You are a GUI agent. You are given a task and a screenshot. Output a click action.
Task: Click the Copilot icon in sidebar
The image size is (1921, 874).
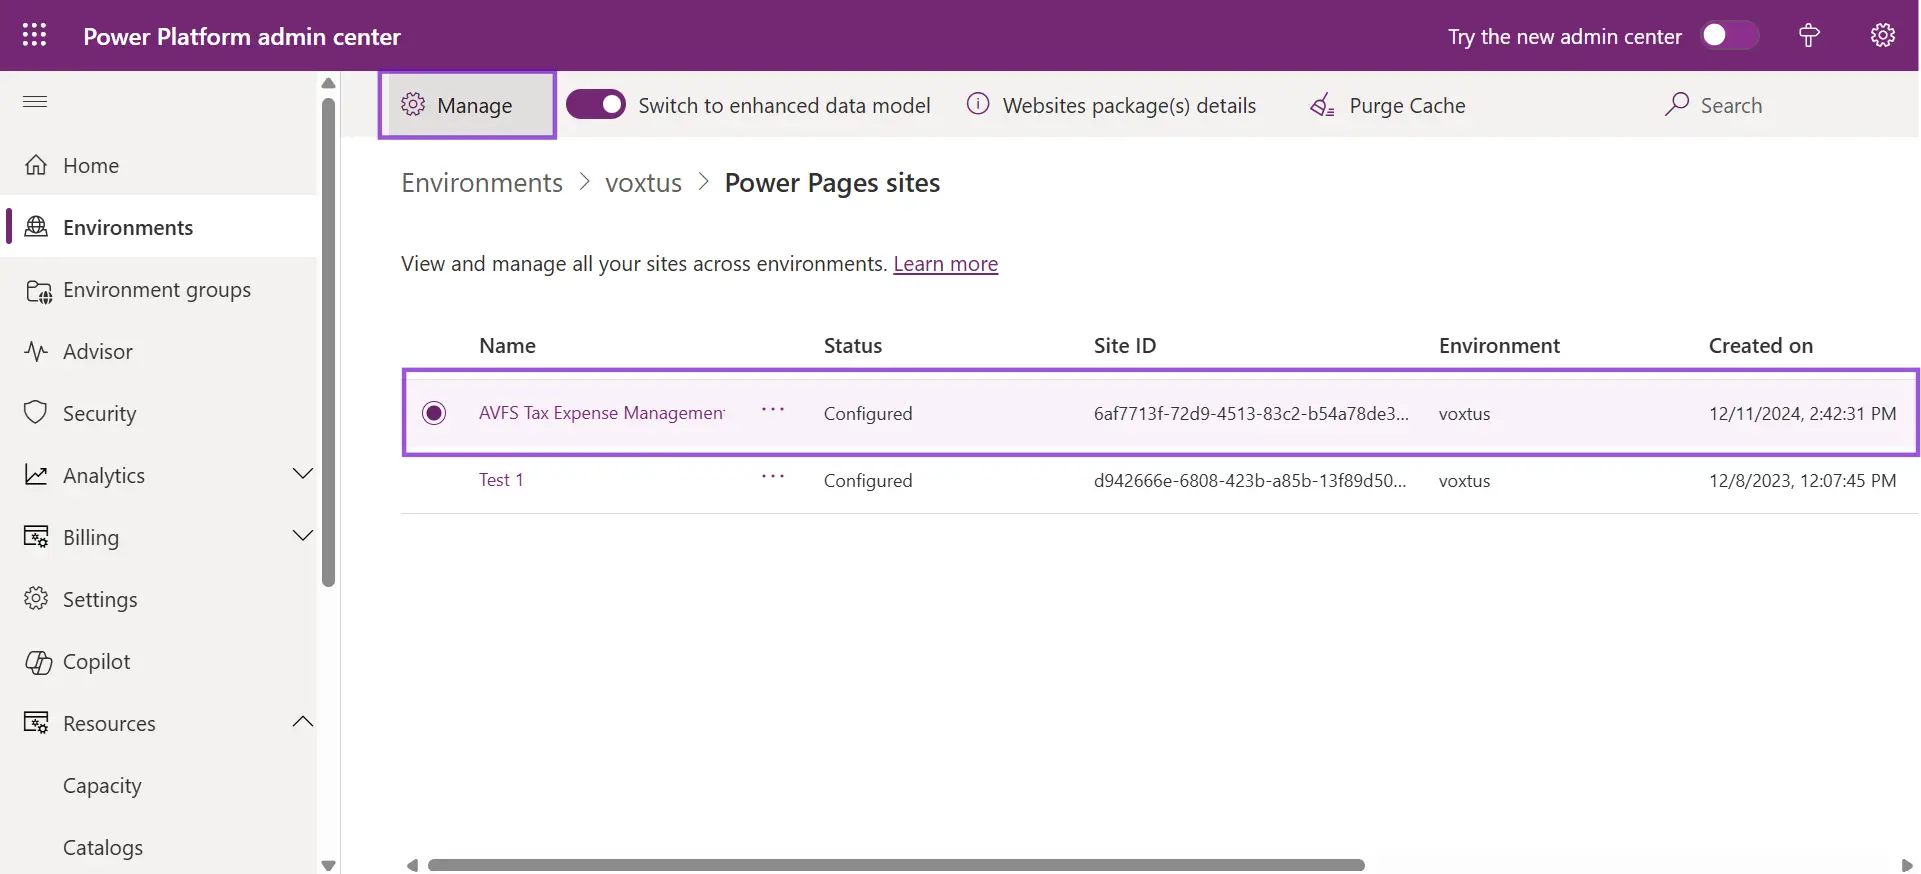38,662
